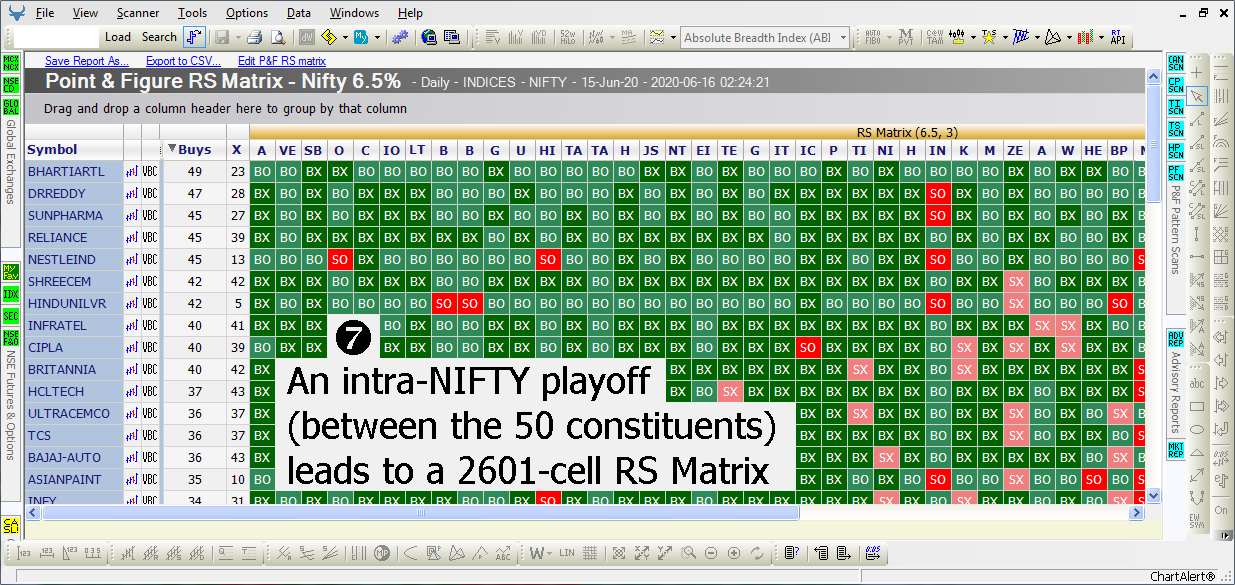Open the Tools menu
1235x585 pixels.
click(x=193, y=13)
